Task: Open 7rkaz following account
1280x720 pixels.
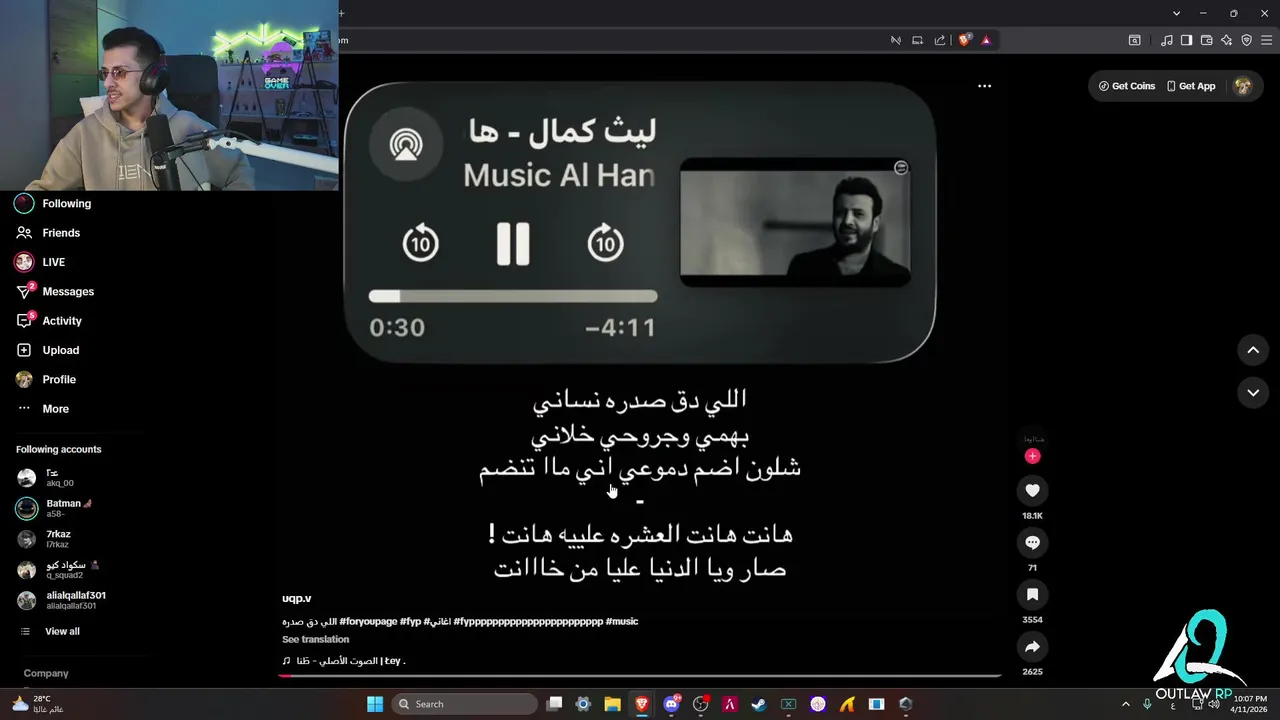Action: (x=44, y=539)
